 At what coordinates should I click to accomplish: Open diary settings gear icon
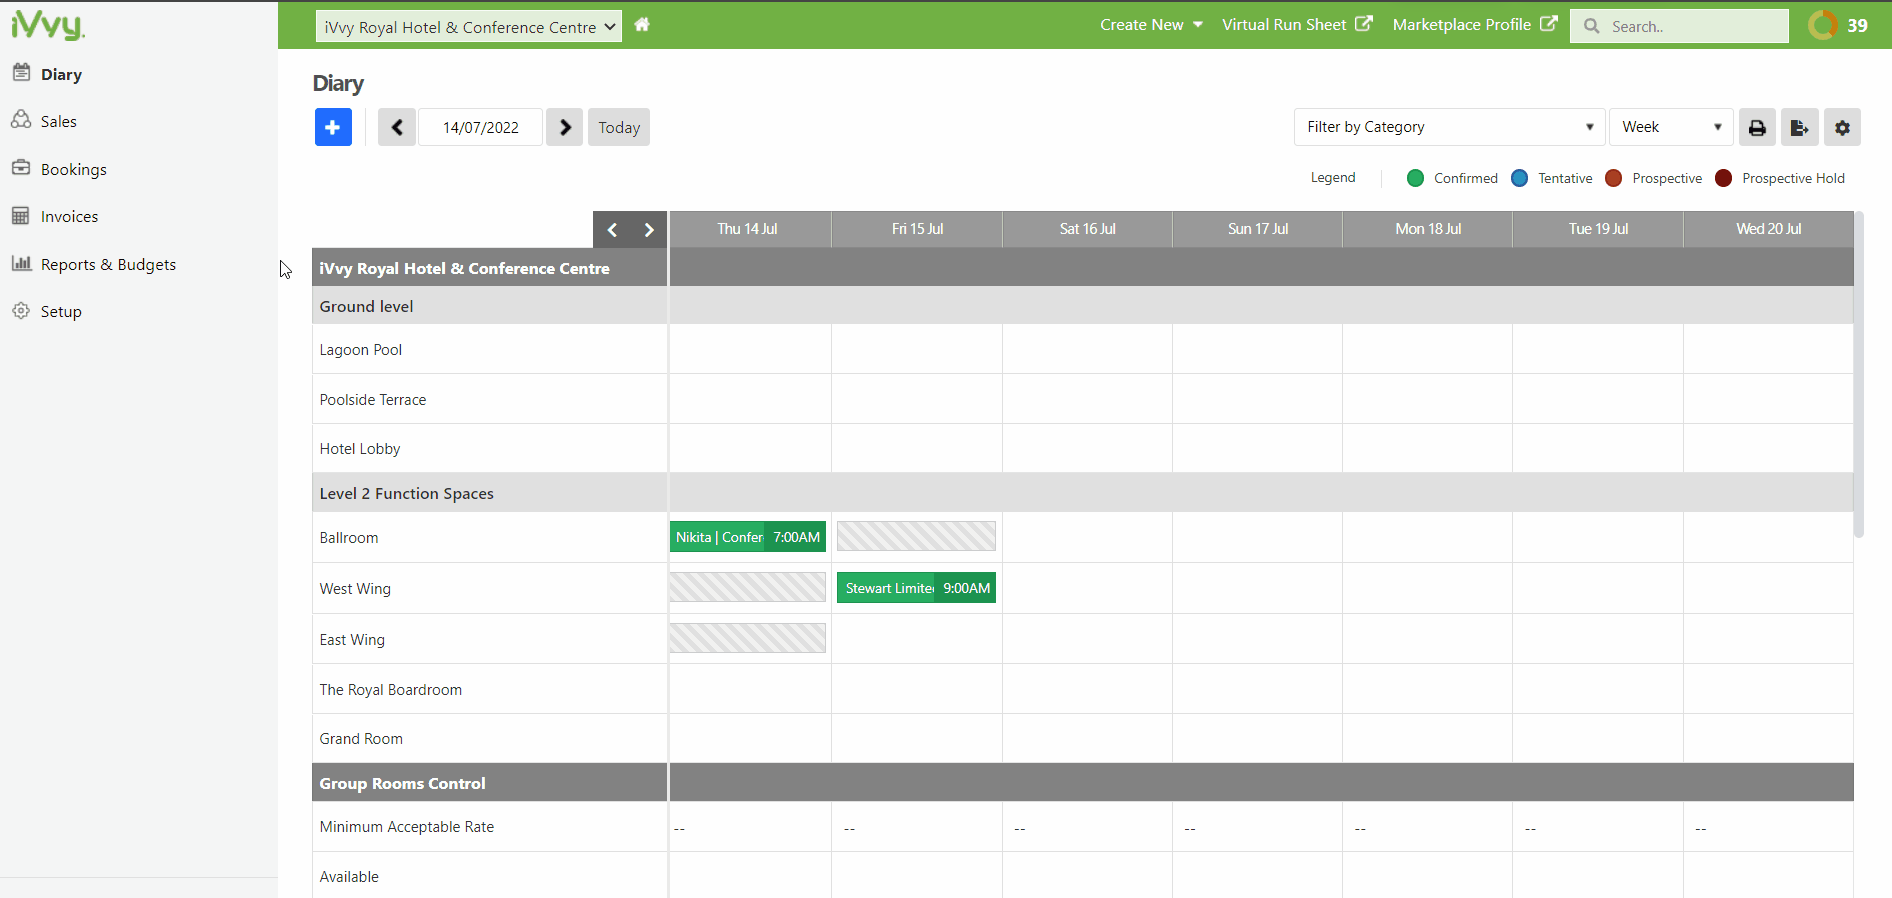click(1842, 127)
